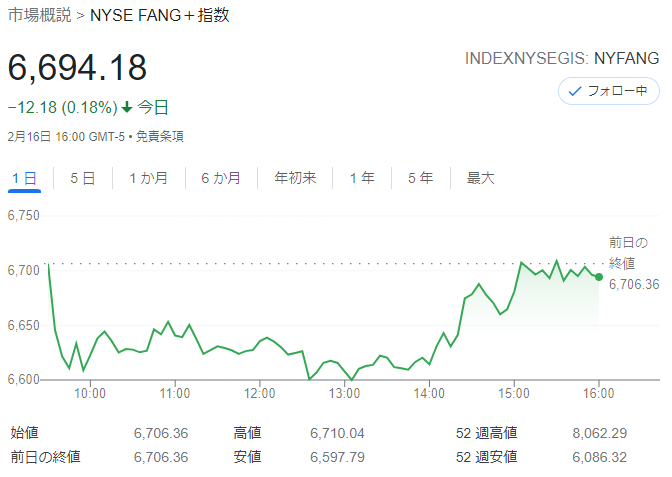Click the 安値 value 6,597.79
The width and height of the screenshot is (672, 477).
click(337, 457)
